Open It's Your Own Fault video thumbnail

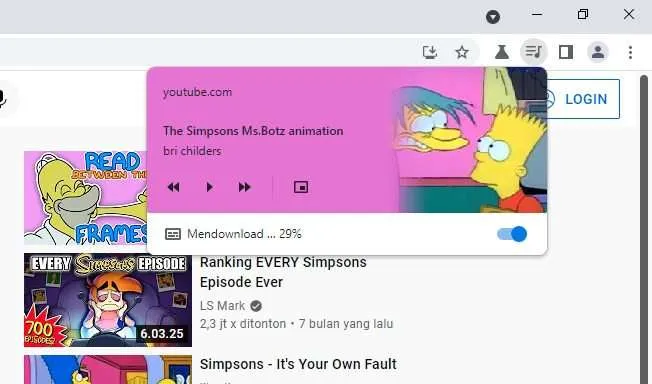[108, 369]
